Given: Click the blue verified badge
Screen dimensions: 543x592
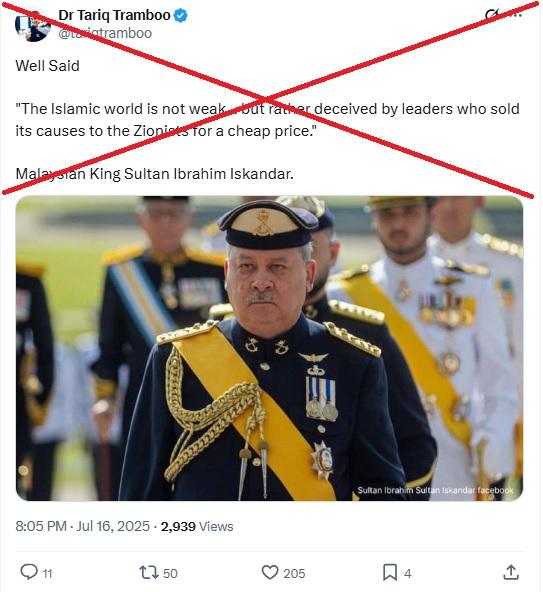Looking at the screenshot, I should click(181, 16).
